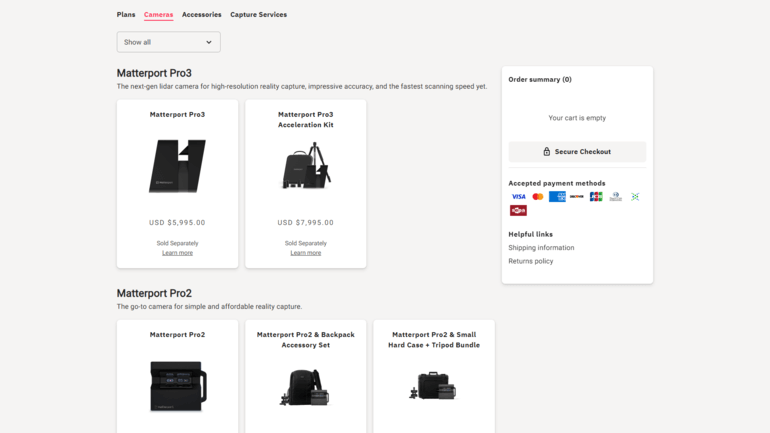Click the dark red payment card icon
Viewport: 770px width, 433px height.
tap(518, 211)
